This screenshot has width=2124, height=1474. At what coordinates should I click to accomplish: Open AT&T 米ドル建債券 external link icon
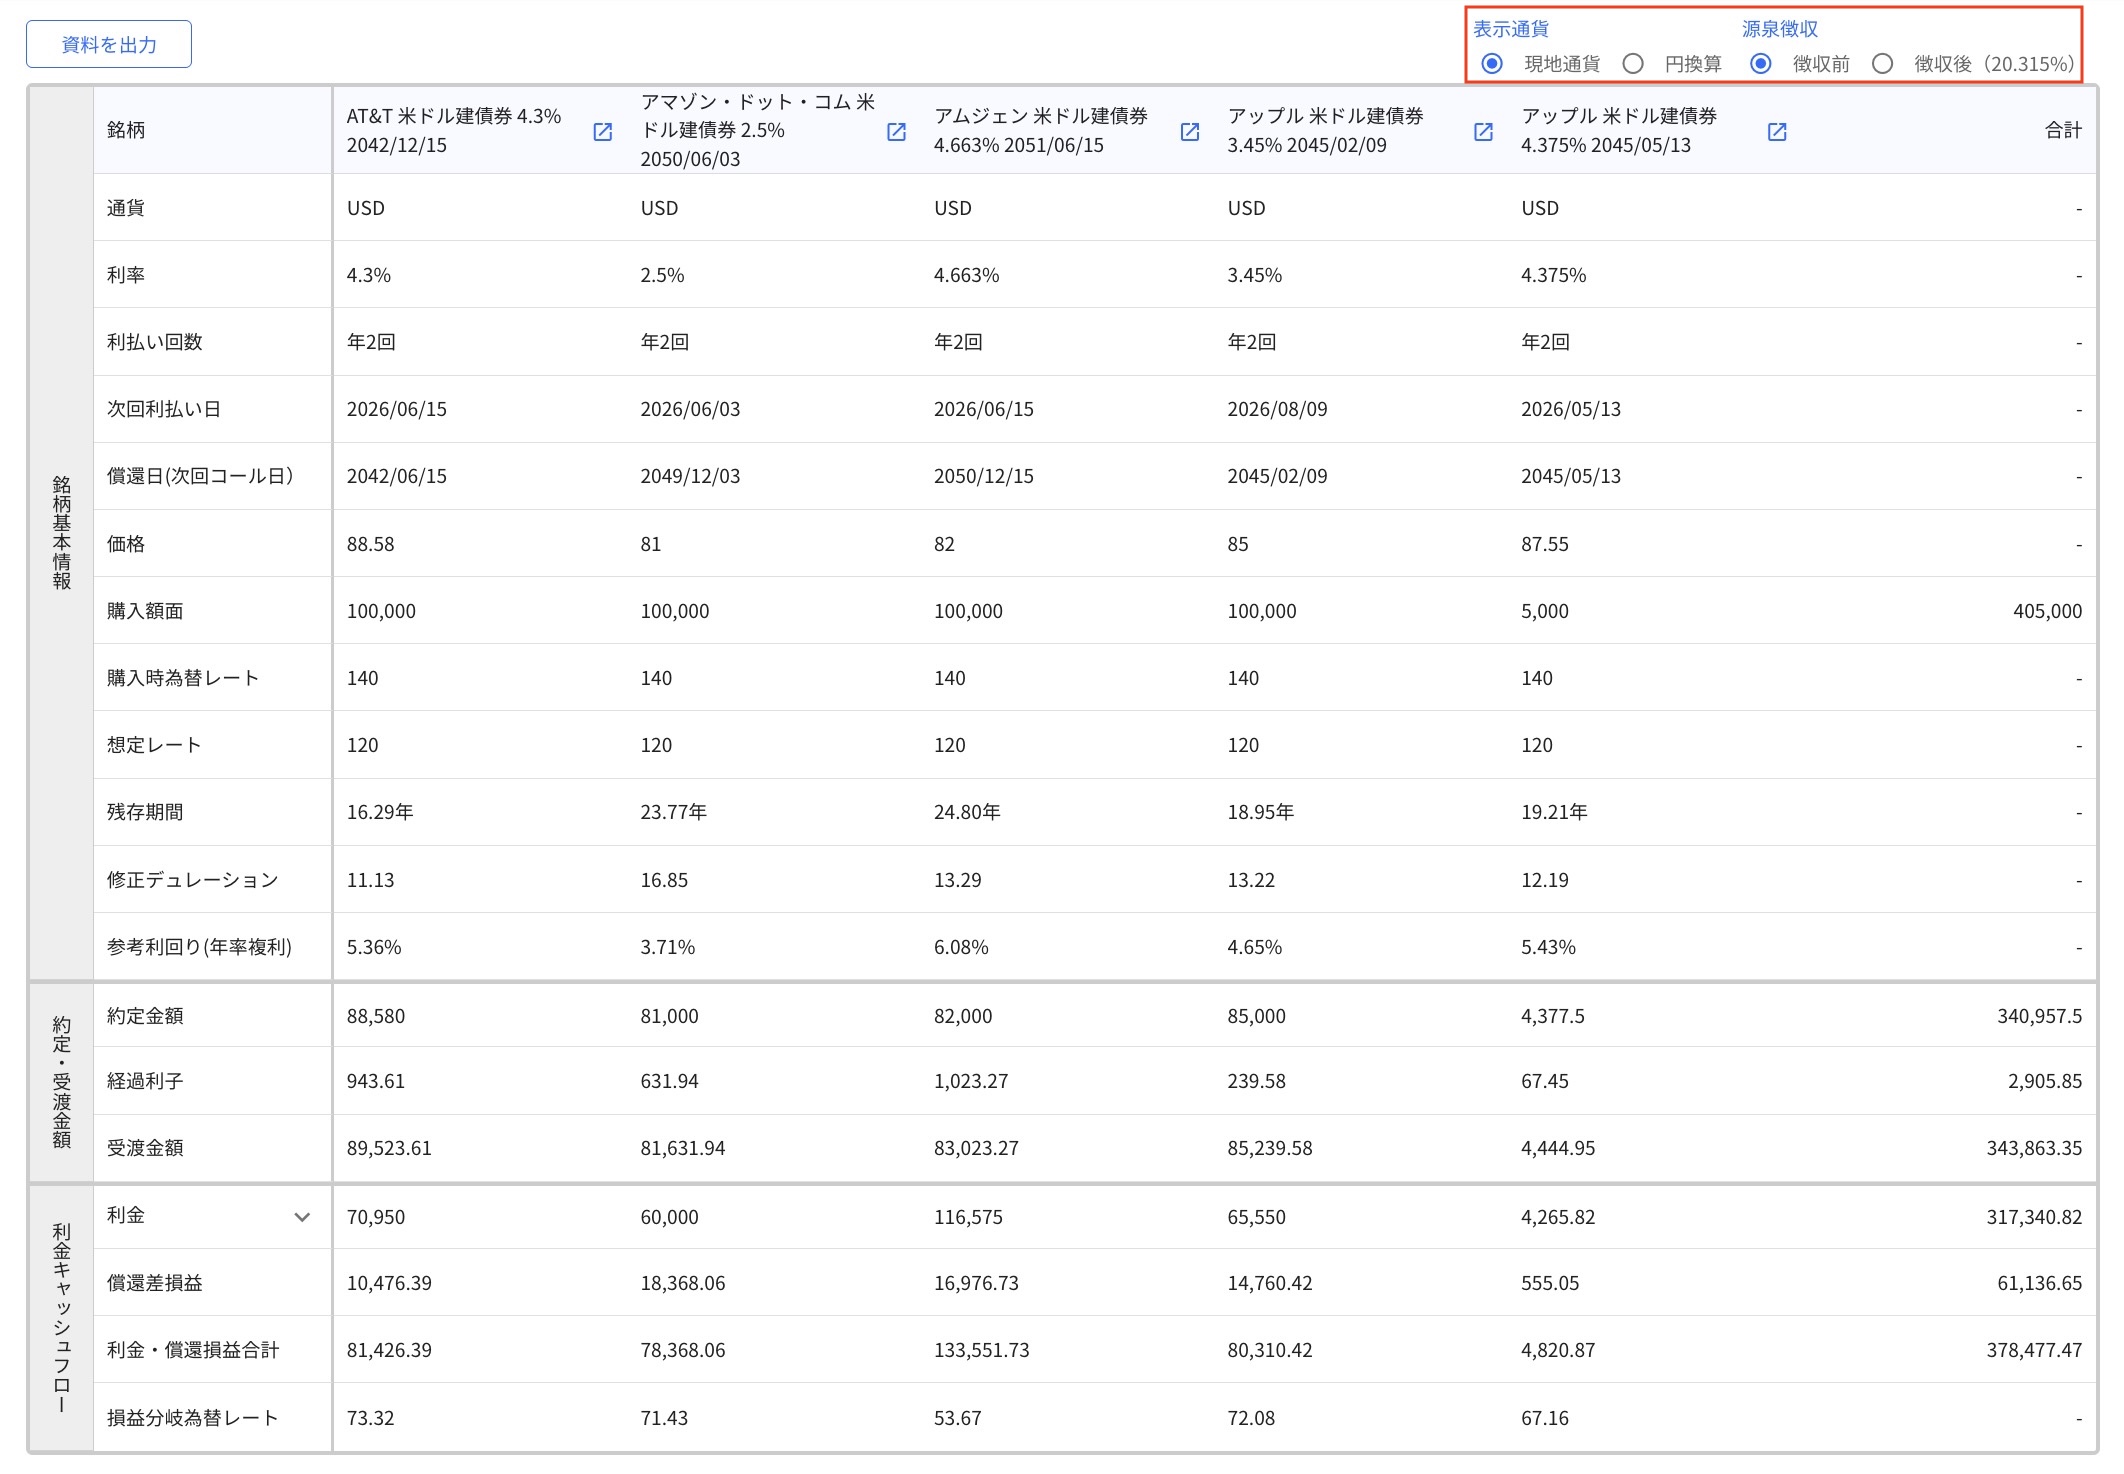click(x=602, y=131)
